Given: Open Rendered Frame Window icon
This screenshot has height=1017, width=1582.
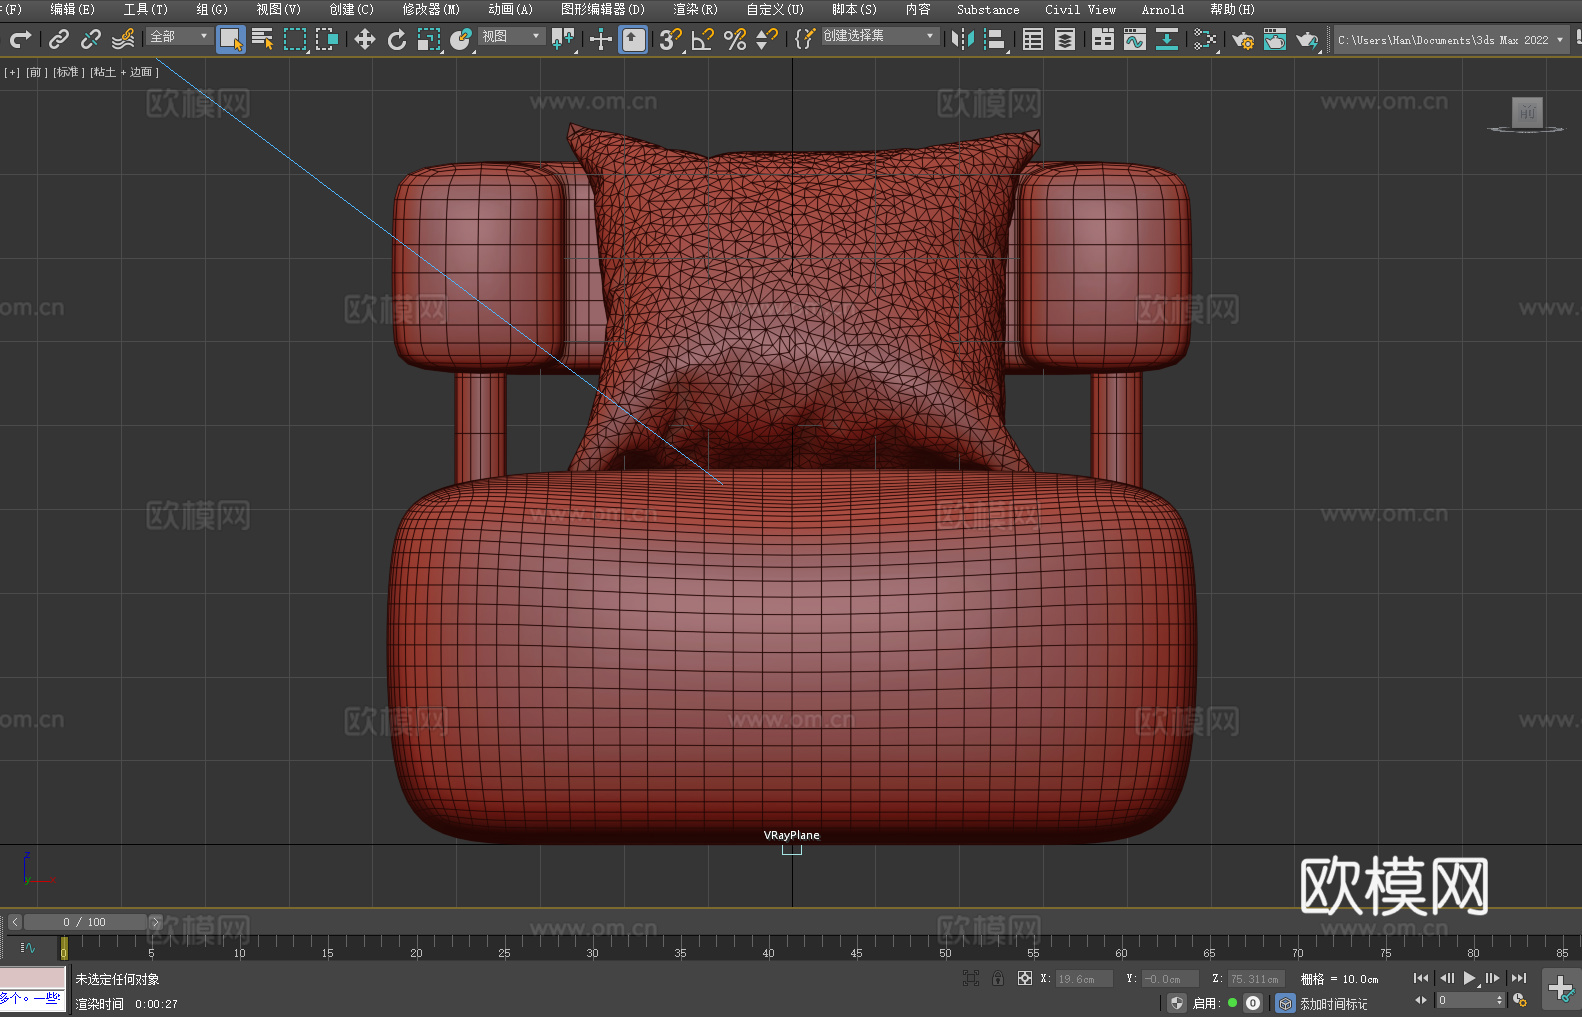Looking at the screenshot, I should (1275, 39).
